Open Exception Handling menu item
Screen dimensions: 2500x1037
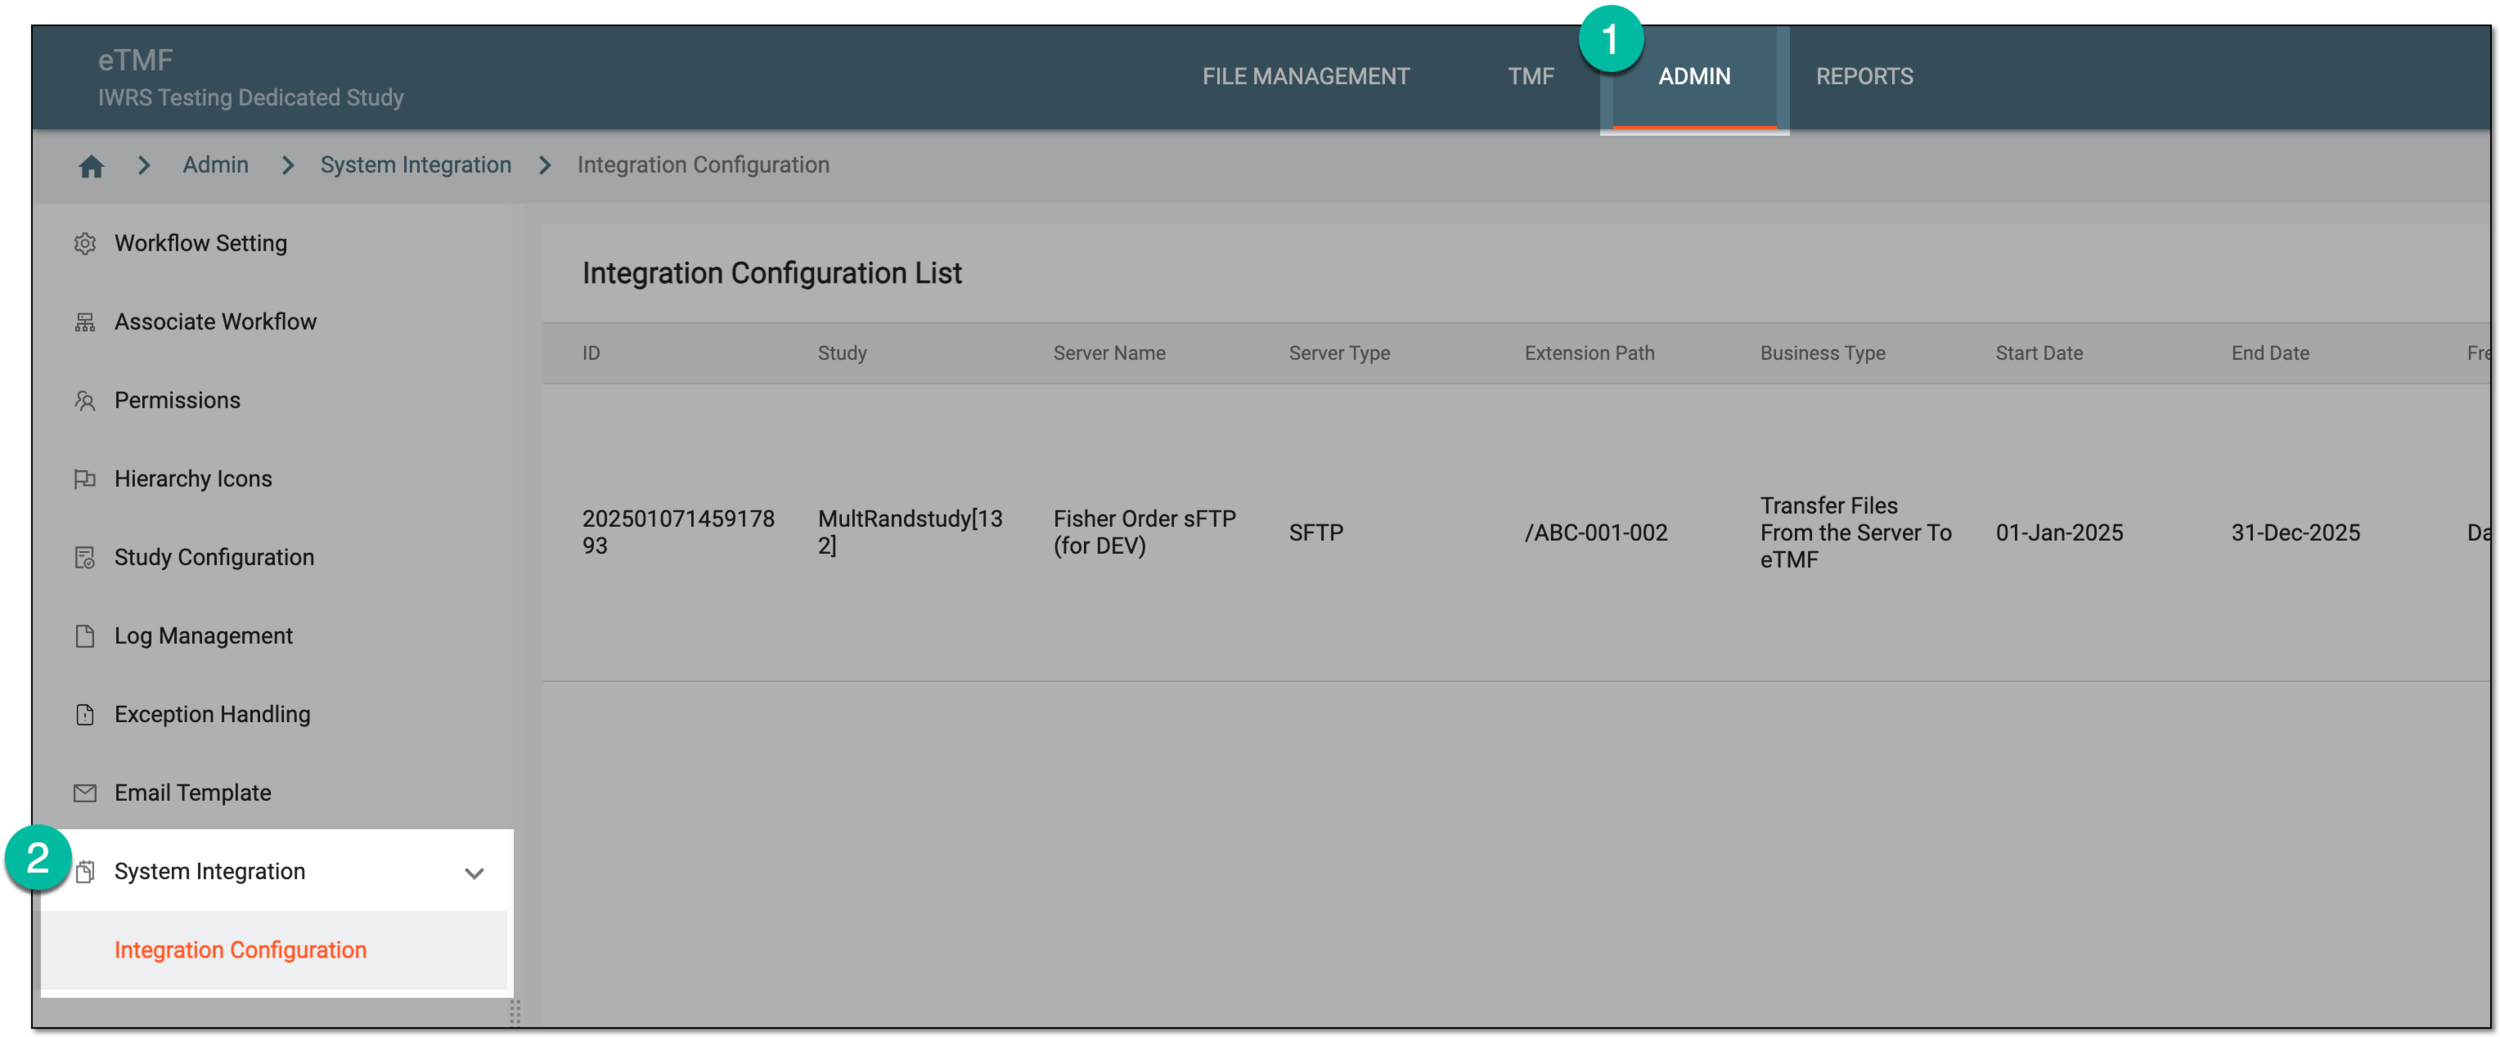(212, 714)
